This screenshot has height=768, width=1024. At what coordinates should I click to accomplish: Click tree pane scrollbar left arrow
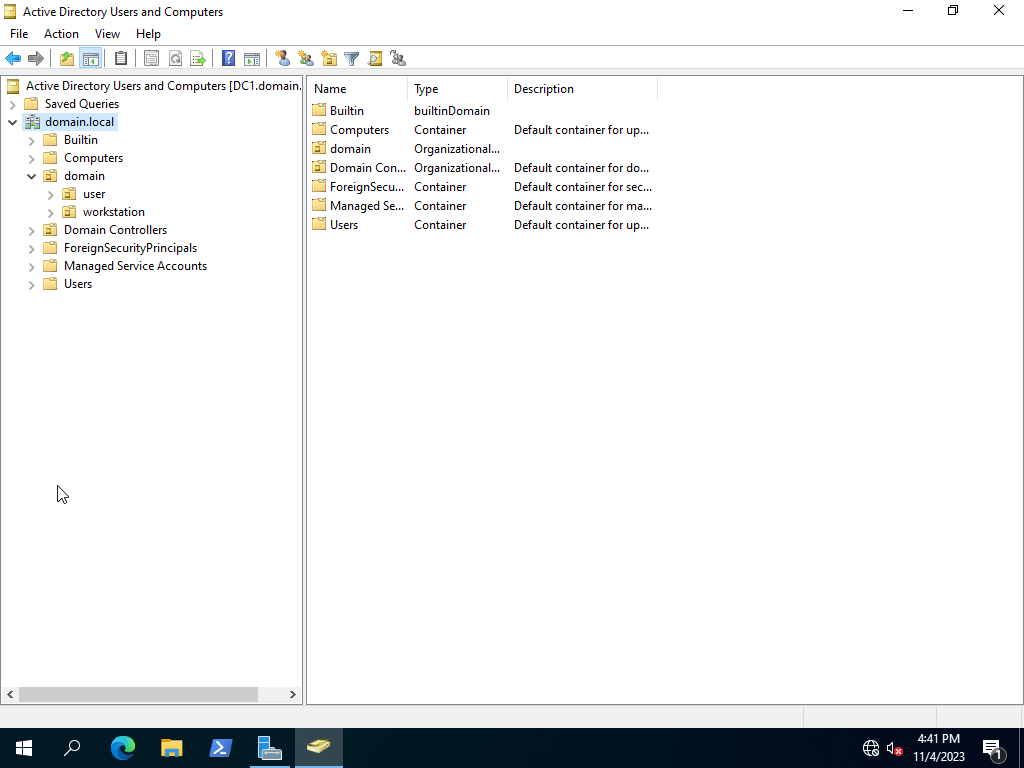click(10, 695)
